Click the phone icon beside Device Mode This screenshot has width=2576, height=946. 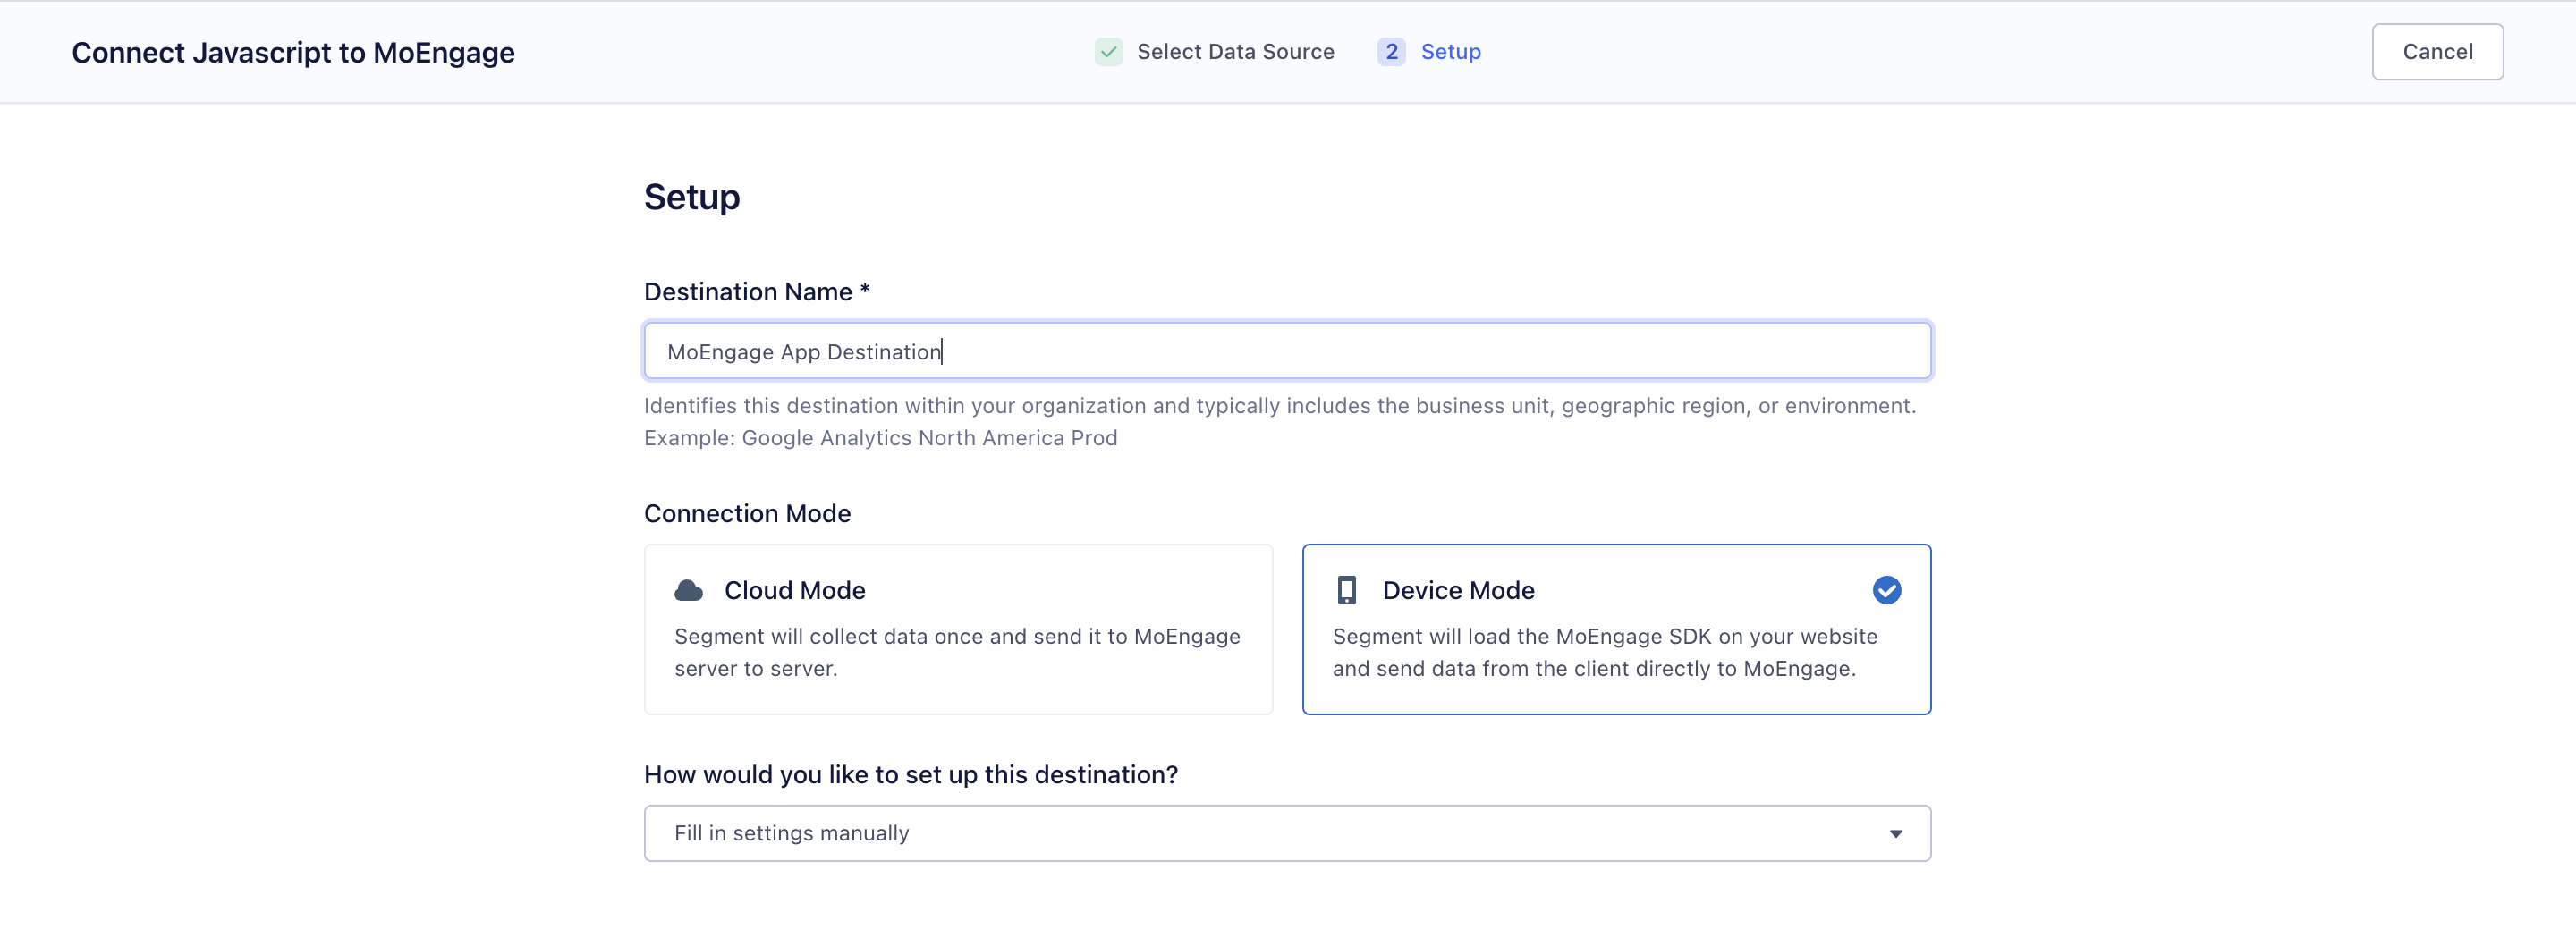(1347, 591)
